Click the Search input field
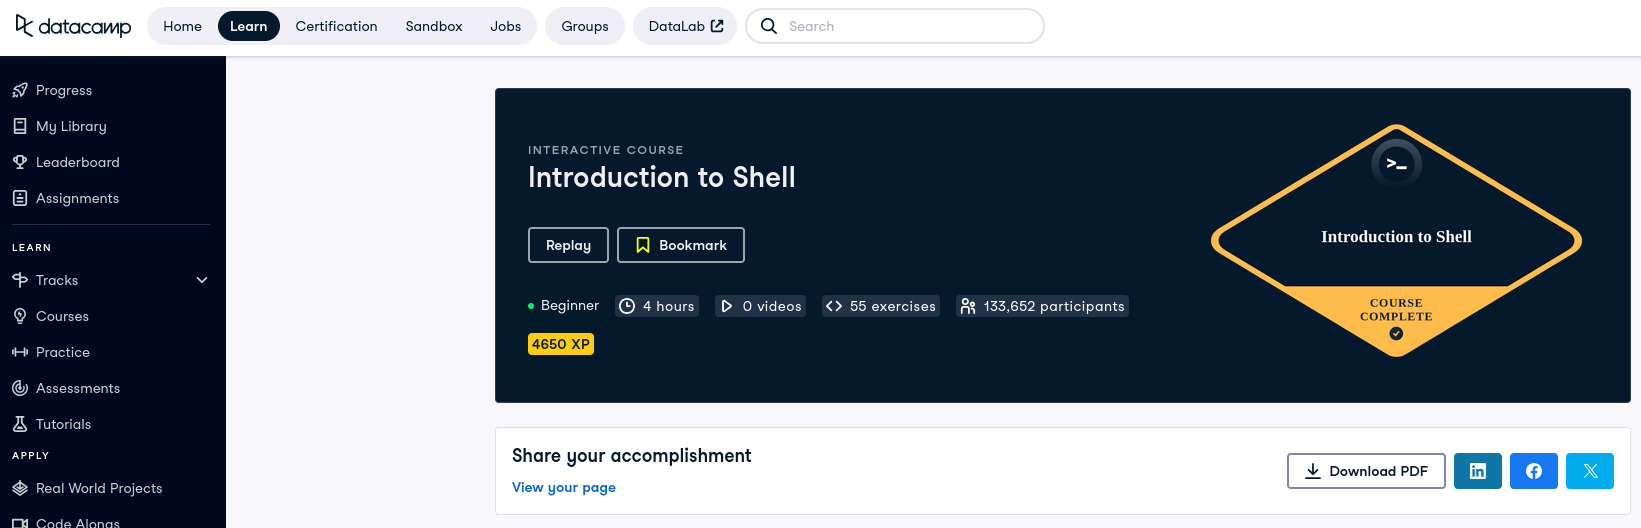Screen dimensions: 1641x528 coord(910,26)
